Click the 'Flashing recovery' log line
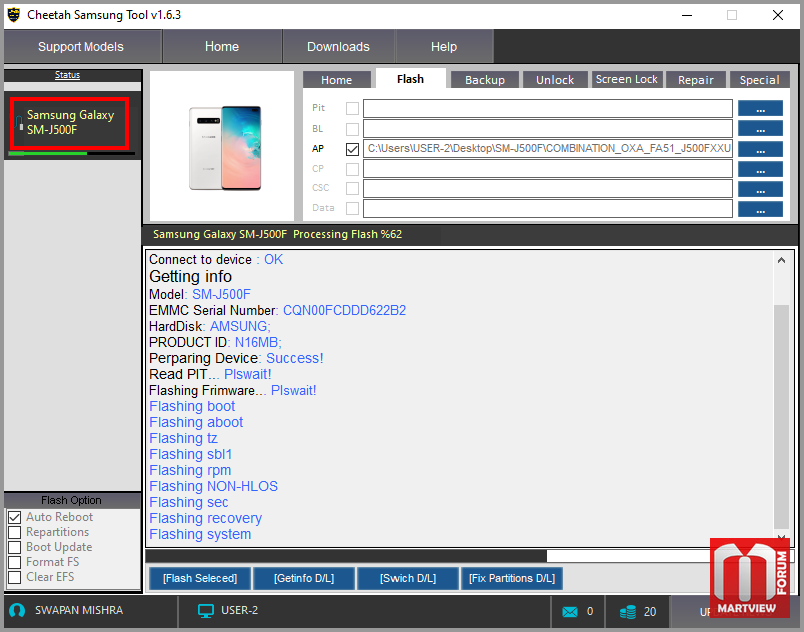Viewport: 804px width, 632px height. tap(206, 519)
